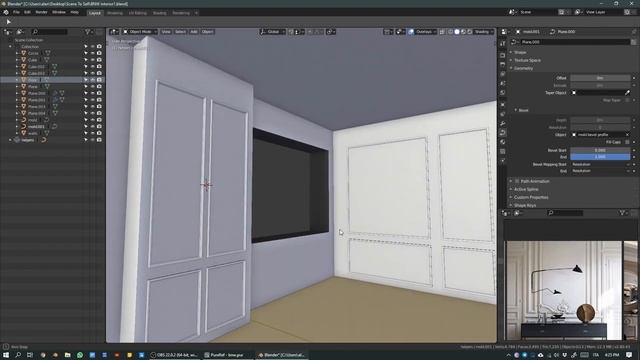Image resolution: width=640 pixels, height=360 pixels.
Task: Select solid viewport shading mode icon
Action: [457, 31]
